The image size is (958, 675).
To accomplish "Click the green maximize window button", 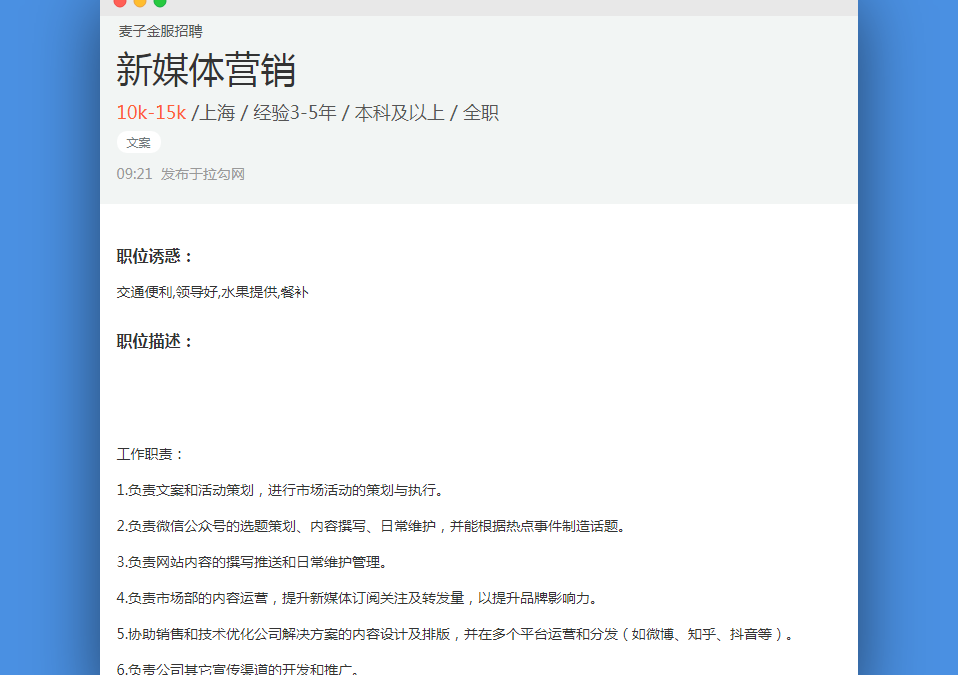I will pos(160,2).
